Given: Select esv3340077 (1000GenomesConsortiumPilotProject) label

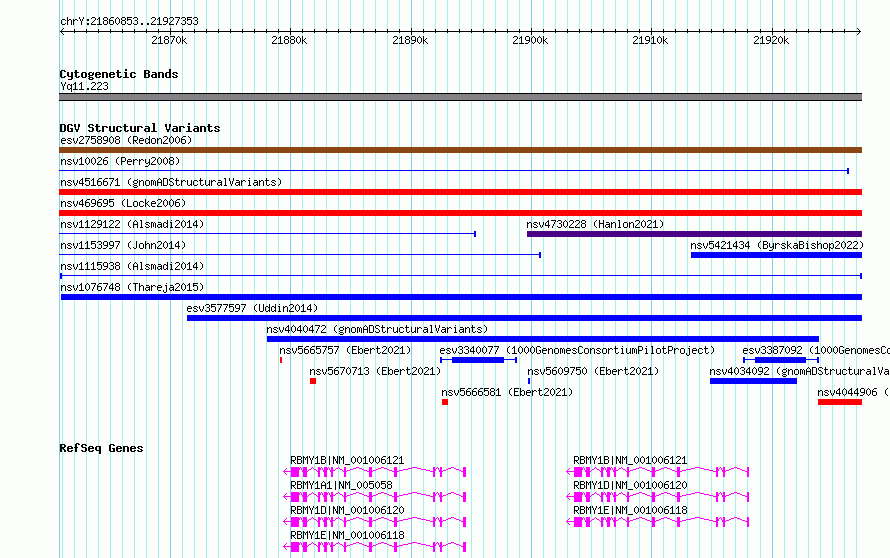Looking at the screenshot, I should (577, 350).
